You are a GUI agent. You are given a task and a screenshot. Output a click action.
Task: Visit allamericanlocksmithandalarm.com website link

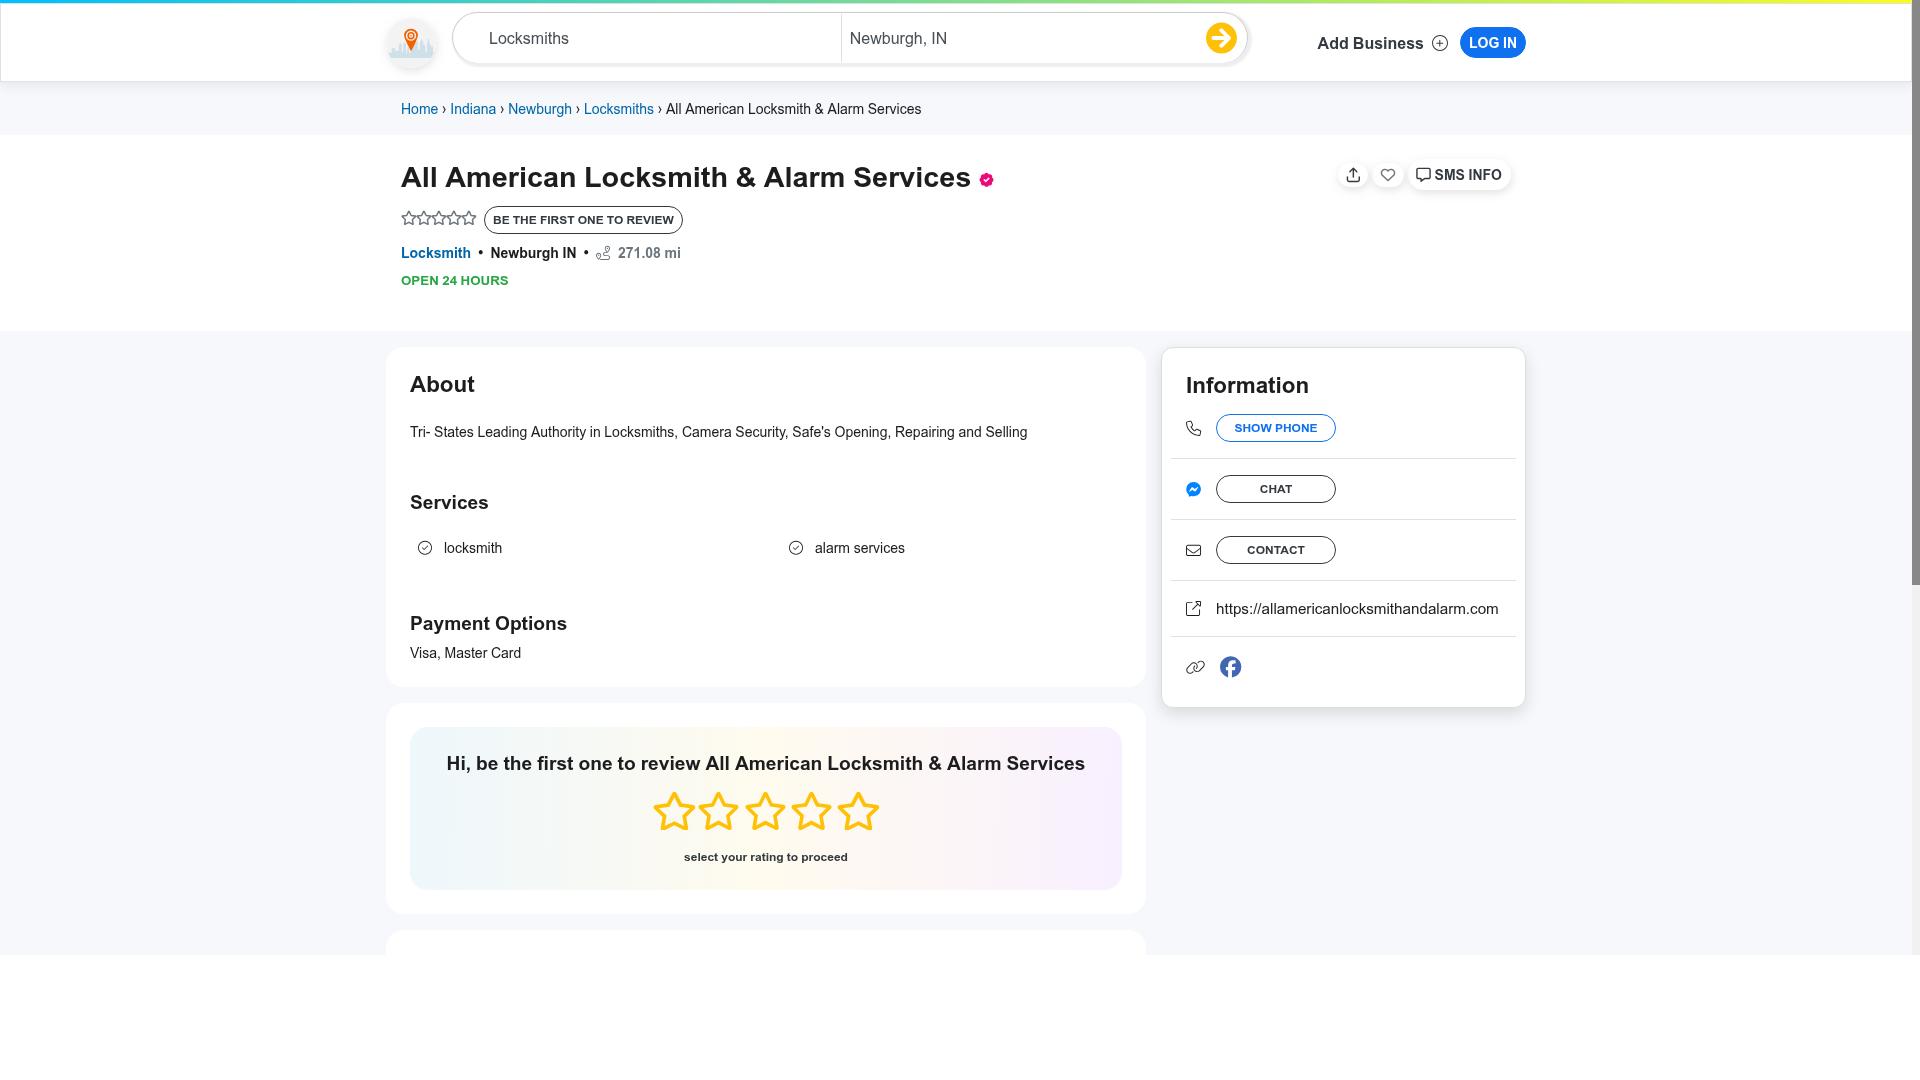(1357, 608)
